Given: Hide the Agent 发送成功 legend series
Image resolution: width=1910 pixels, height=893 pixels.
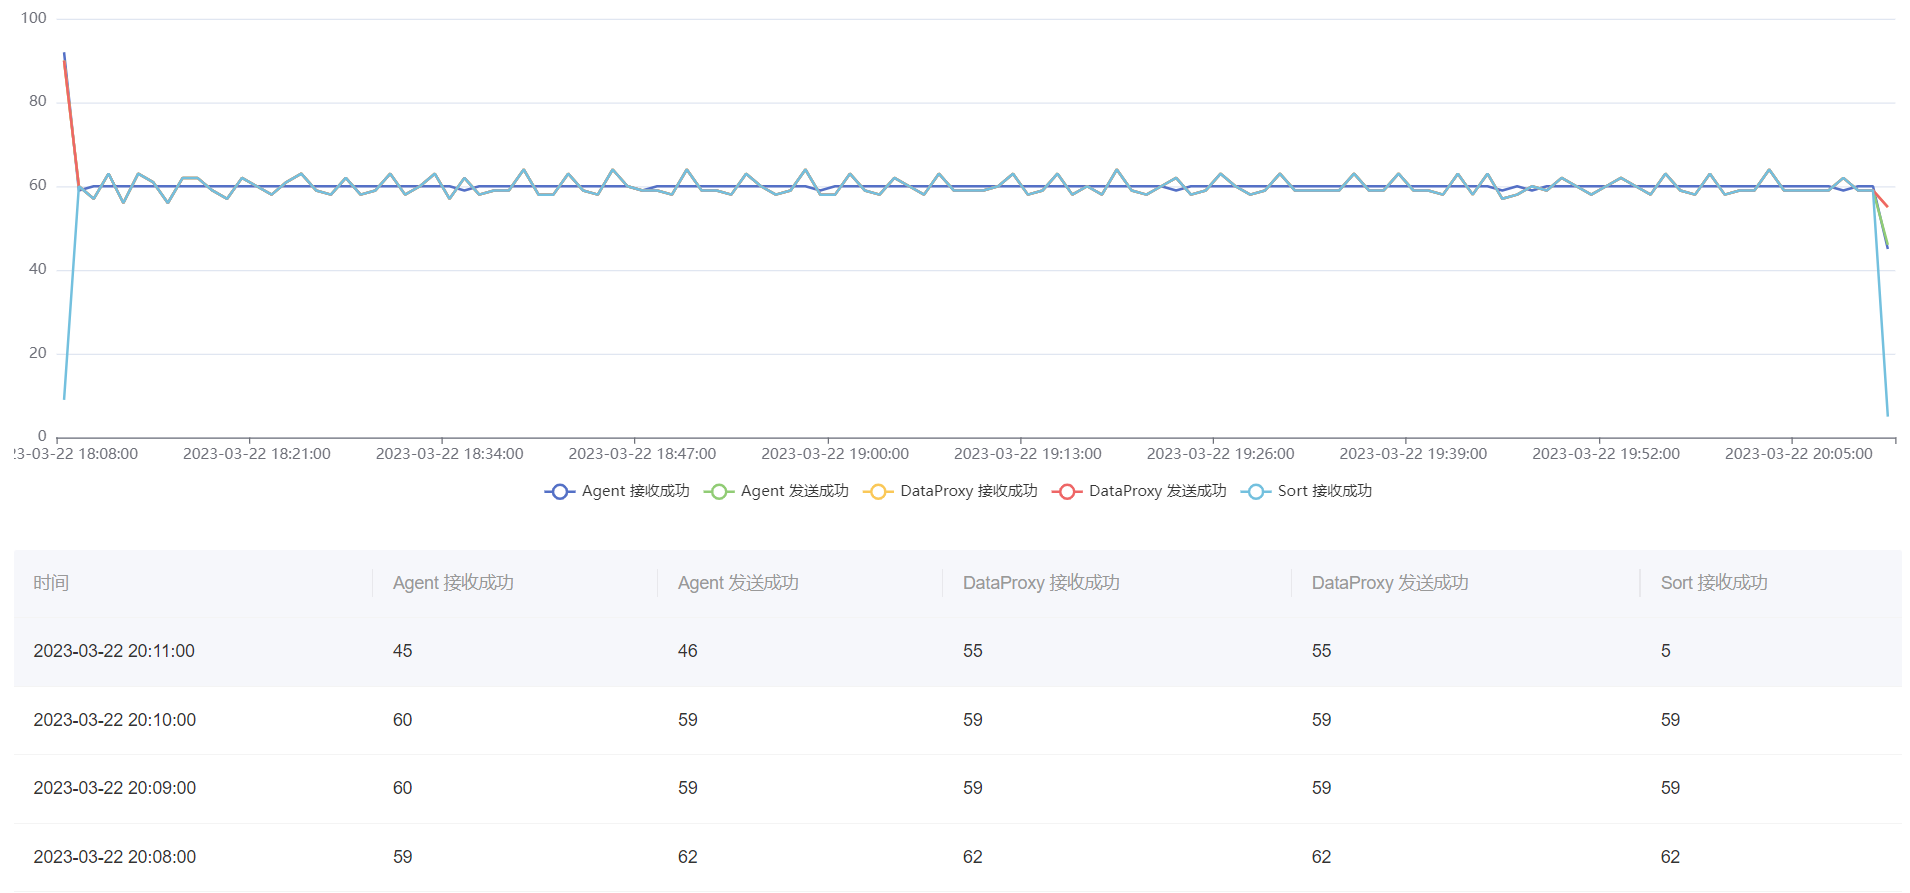Looking at the screenshot, I should point(776,491).
